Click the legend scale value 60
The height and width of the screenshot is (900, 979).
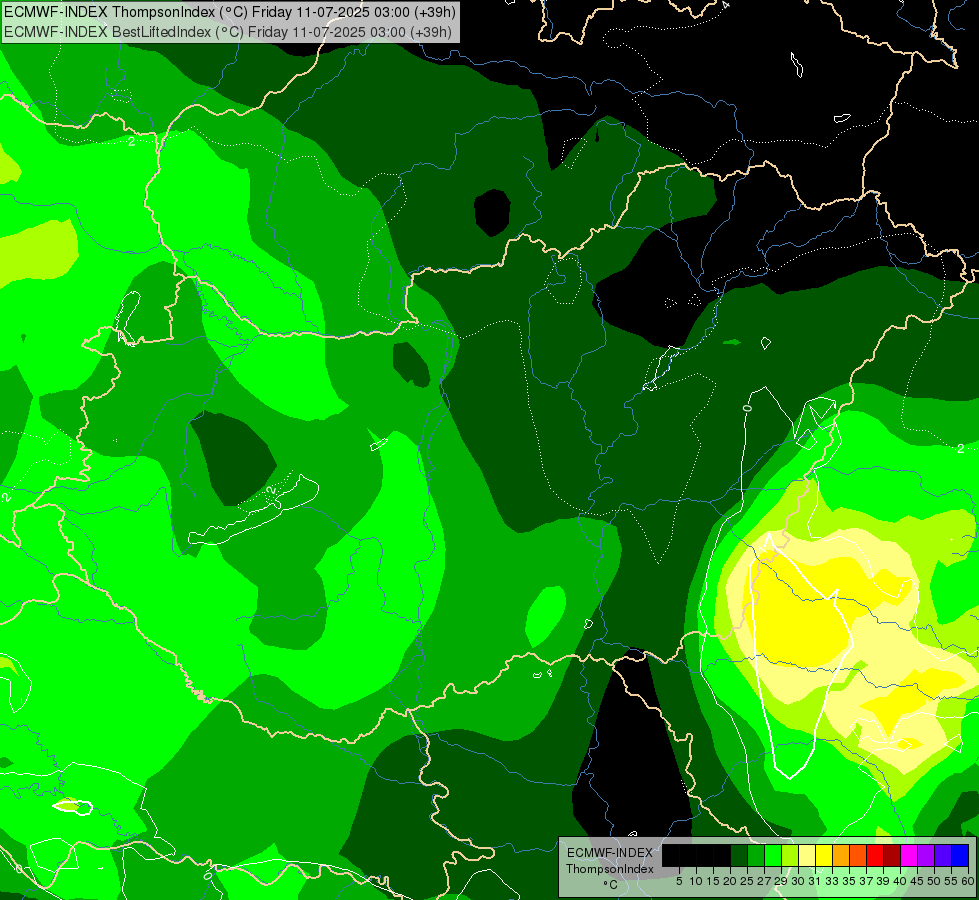(967, 881)
